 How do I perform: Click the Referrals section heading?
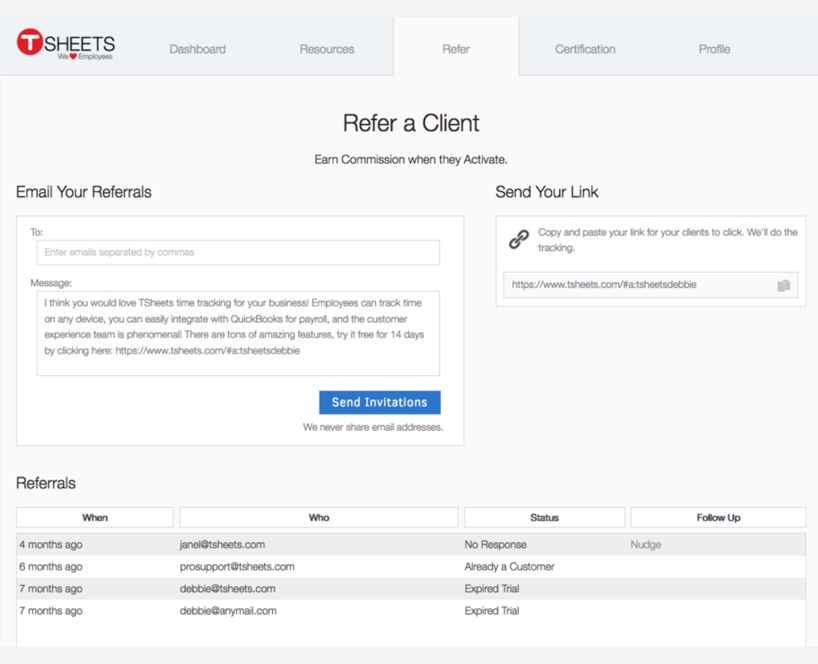click(x=46, y=483)
